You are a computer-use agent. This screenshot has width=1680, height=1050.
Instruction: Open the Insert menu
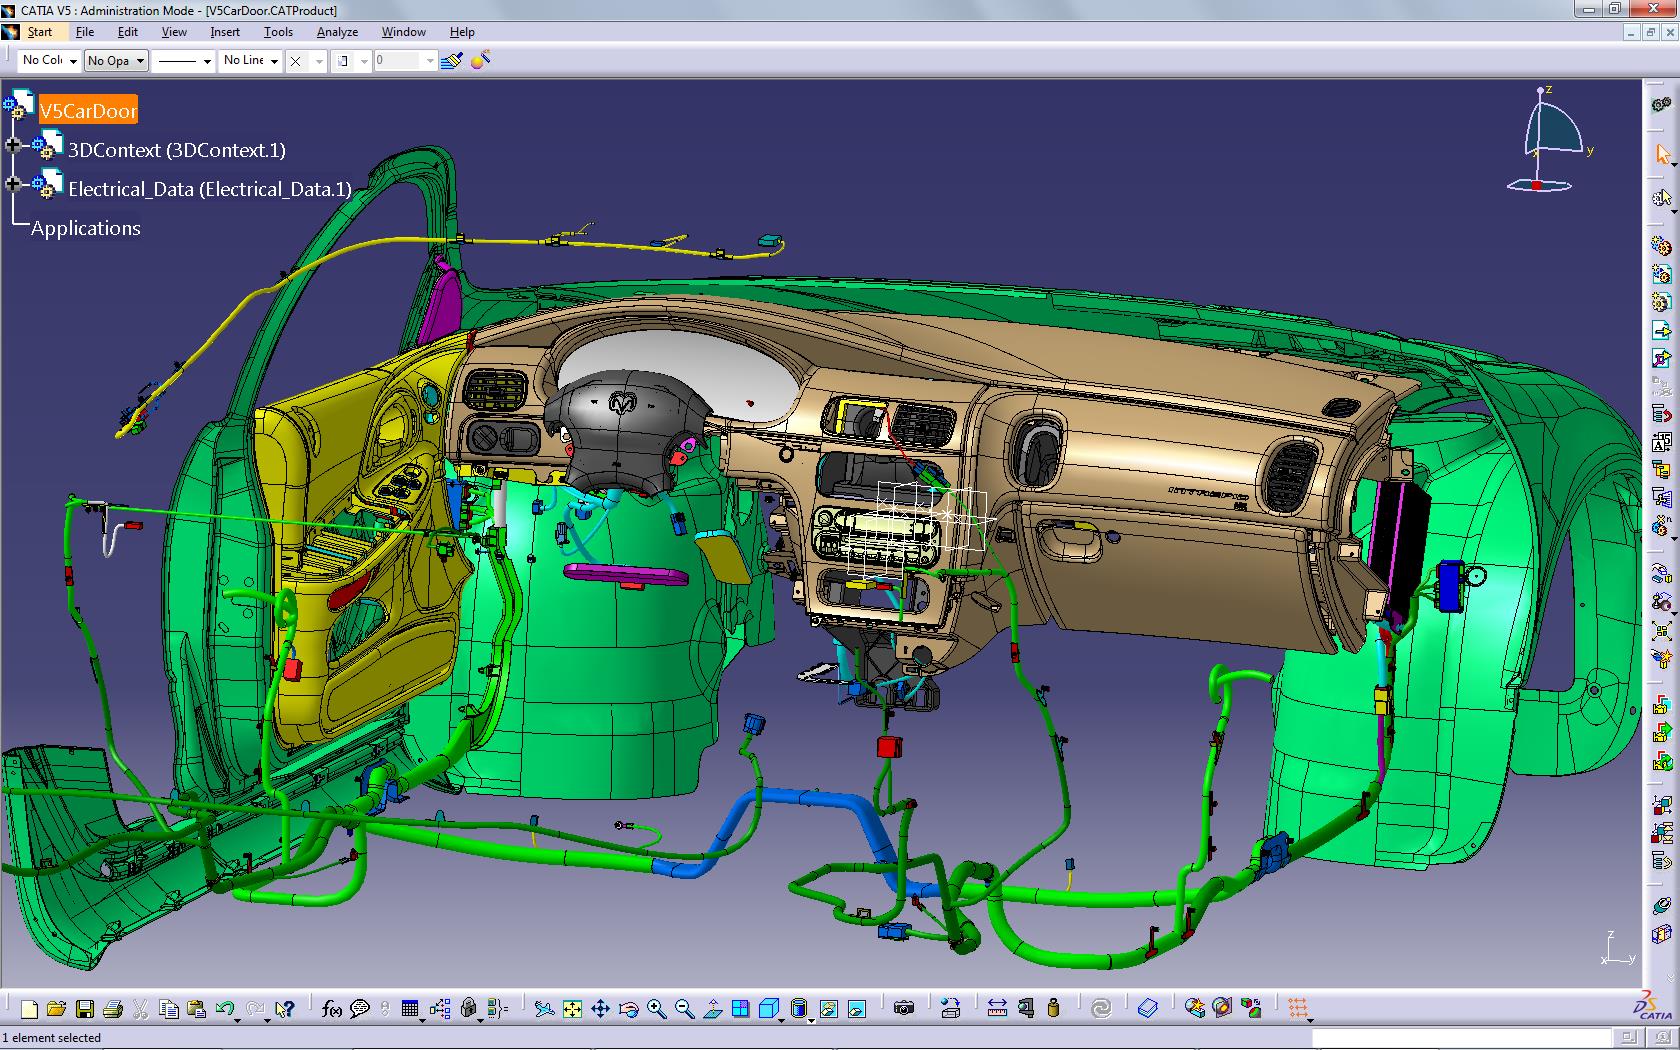tap(224, 32)
